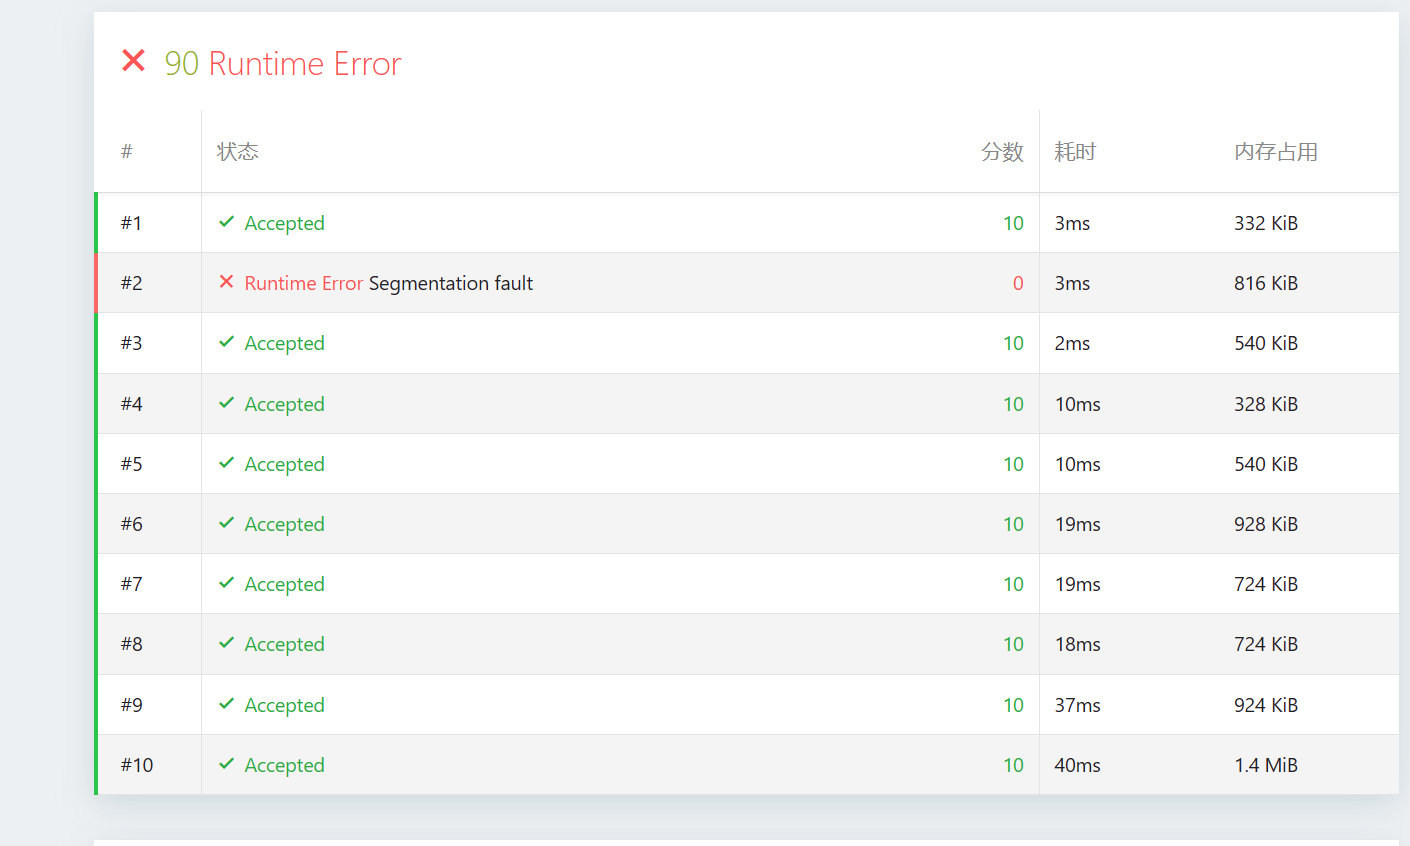Click the Segmentation fault message text
The width and height of the screenshot is (1410, 846).
click(450, 283)
